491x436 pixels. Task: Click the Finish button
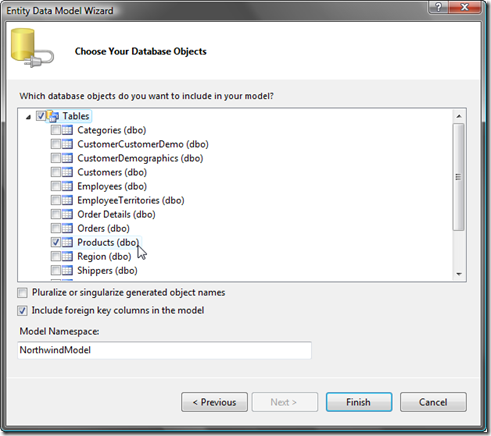(x=359, y=402)
